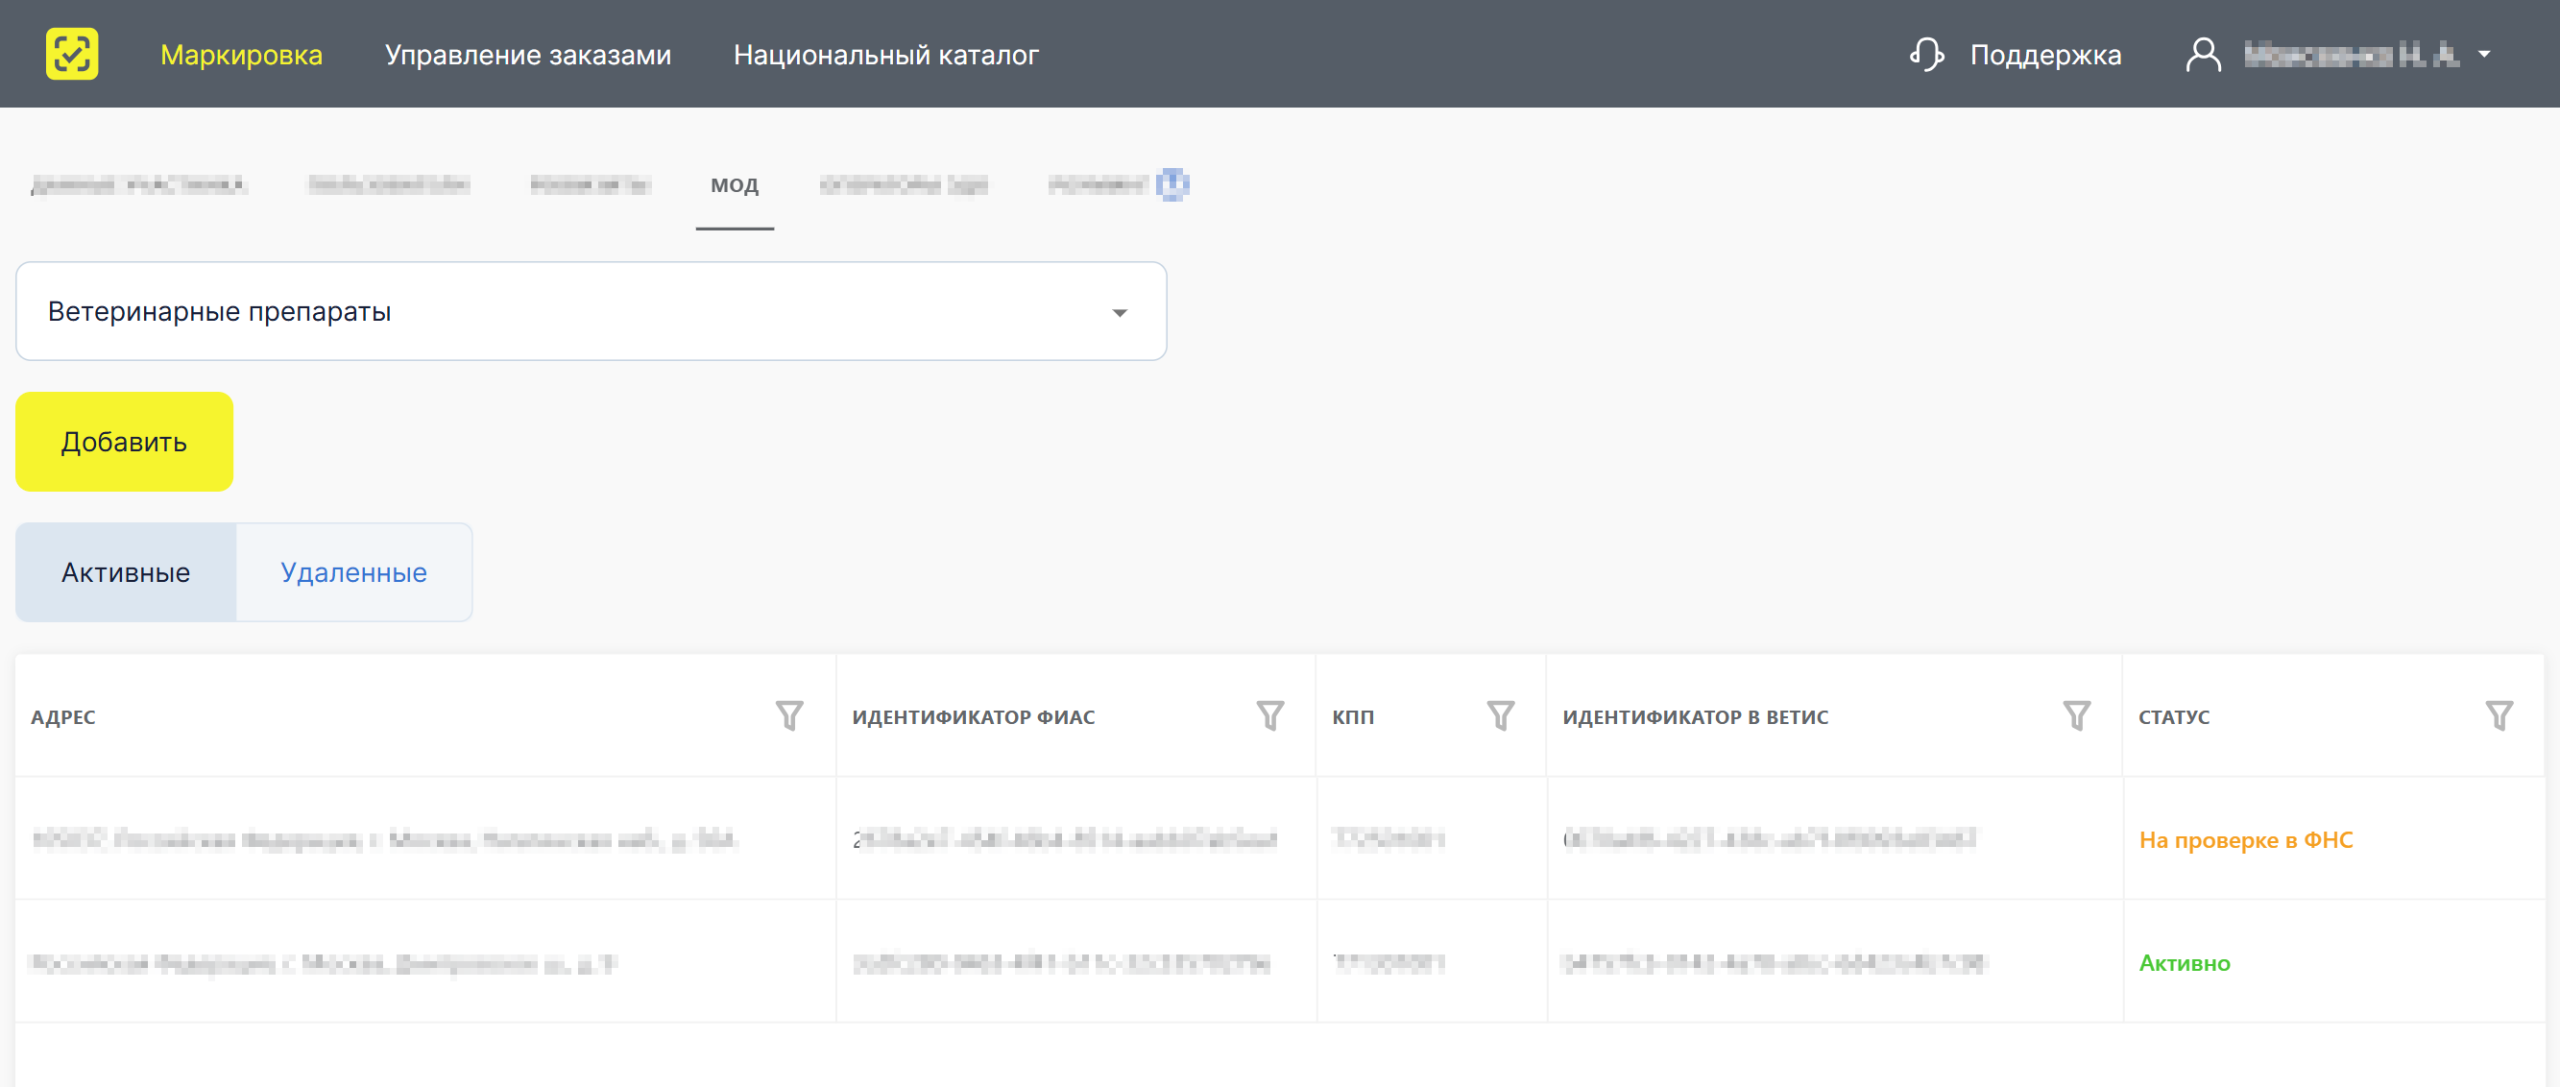Image resolution: width=2560 pixels, height=1087 pixels.
Task: Go to Национальный каталог
Action: pos(886,55)
